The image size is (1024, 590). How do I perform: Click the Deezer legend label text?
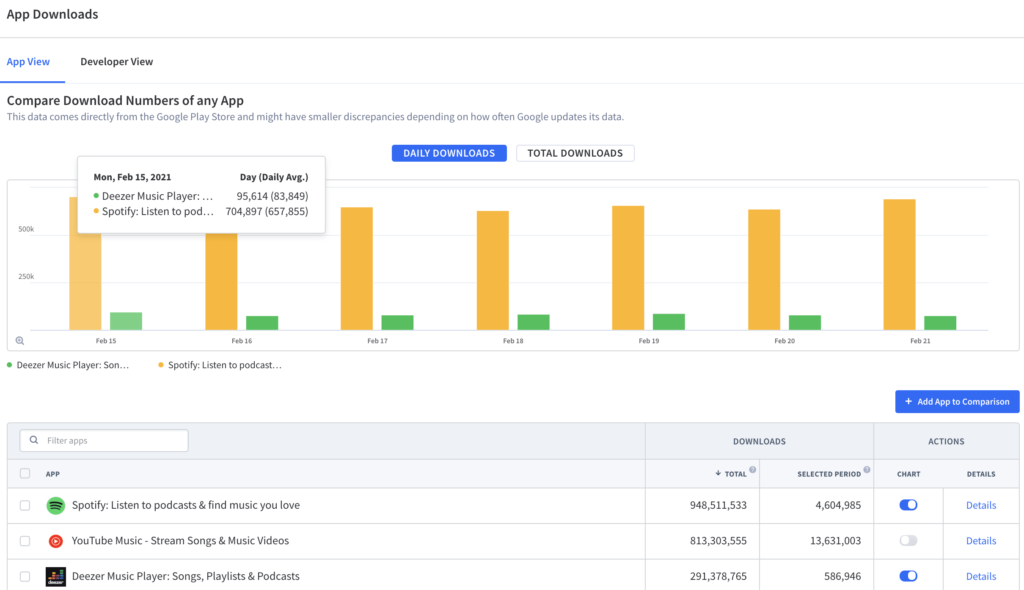pos(72,365)
